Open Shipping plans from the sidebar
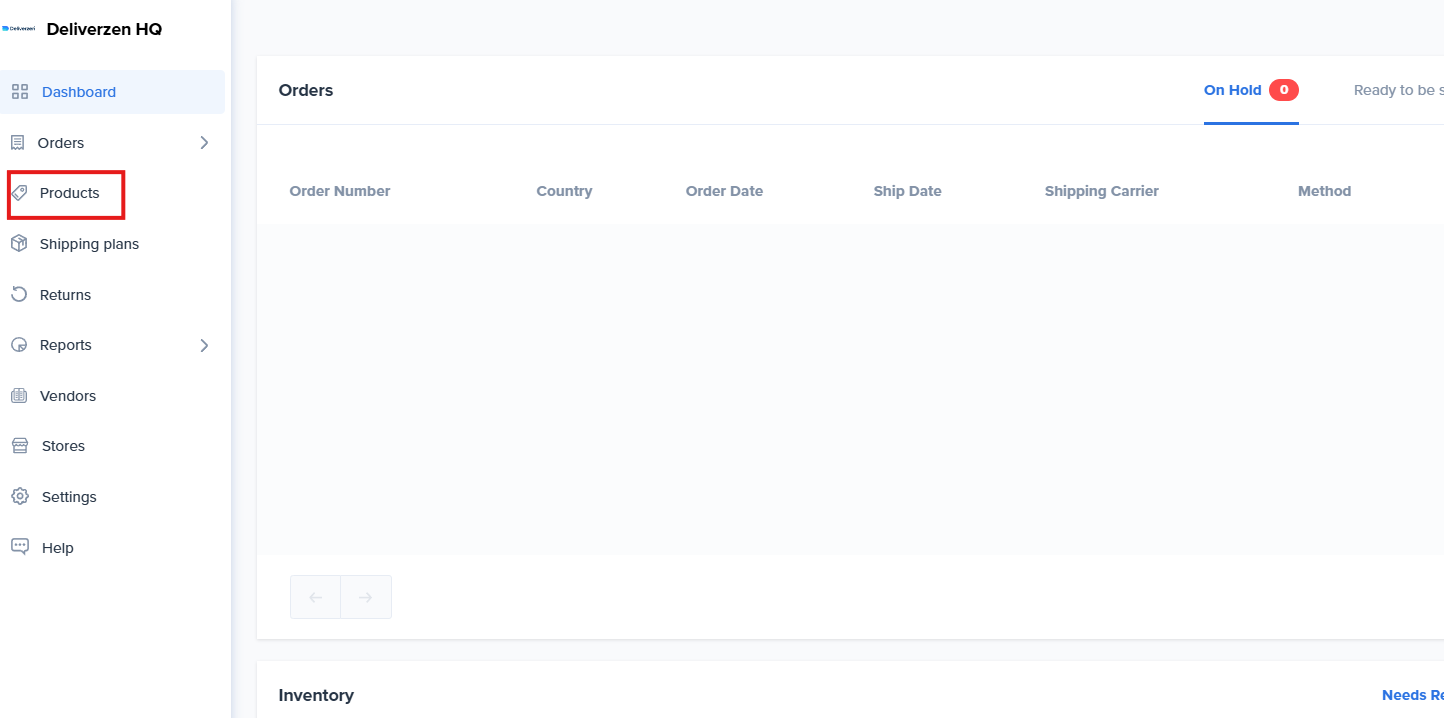Image resolution: width=1444 pixels, height=718 pixels. click(x=89, y=244)
